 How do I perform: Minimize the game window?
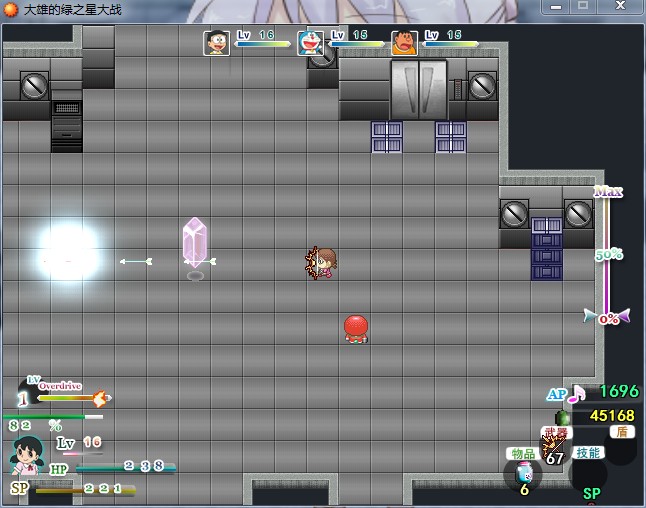point(556,7)
